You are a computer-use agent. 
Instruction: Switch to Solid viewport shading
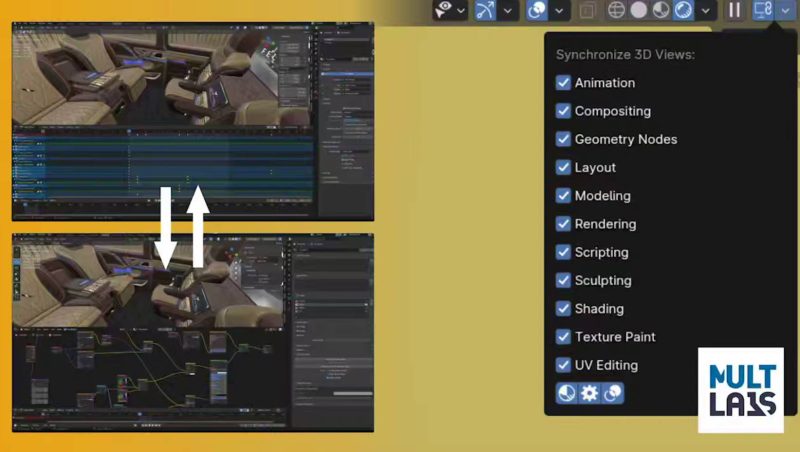638,10
